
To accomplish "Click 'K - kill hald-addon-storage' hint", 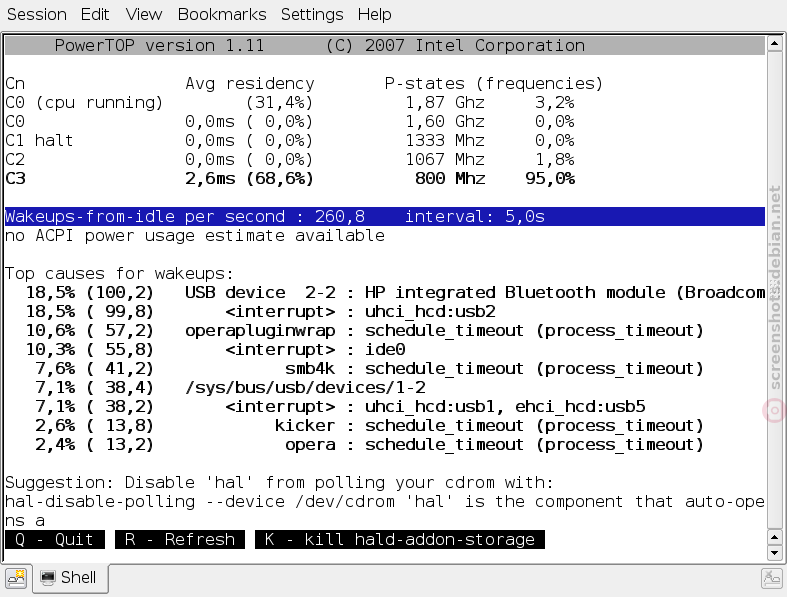I will [x=400, y=539].
